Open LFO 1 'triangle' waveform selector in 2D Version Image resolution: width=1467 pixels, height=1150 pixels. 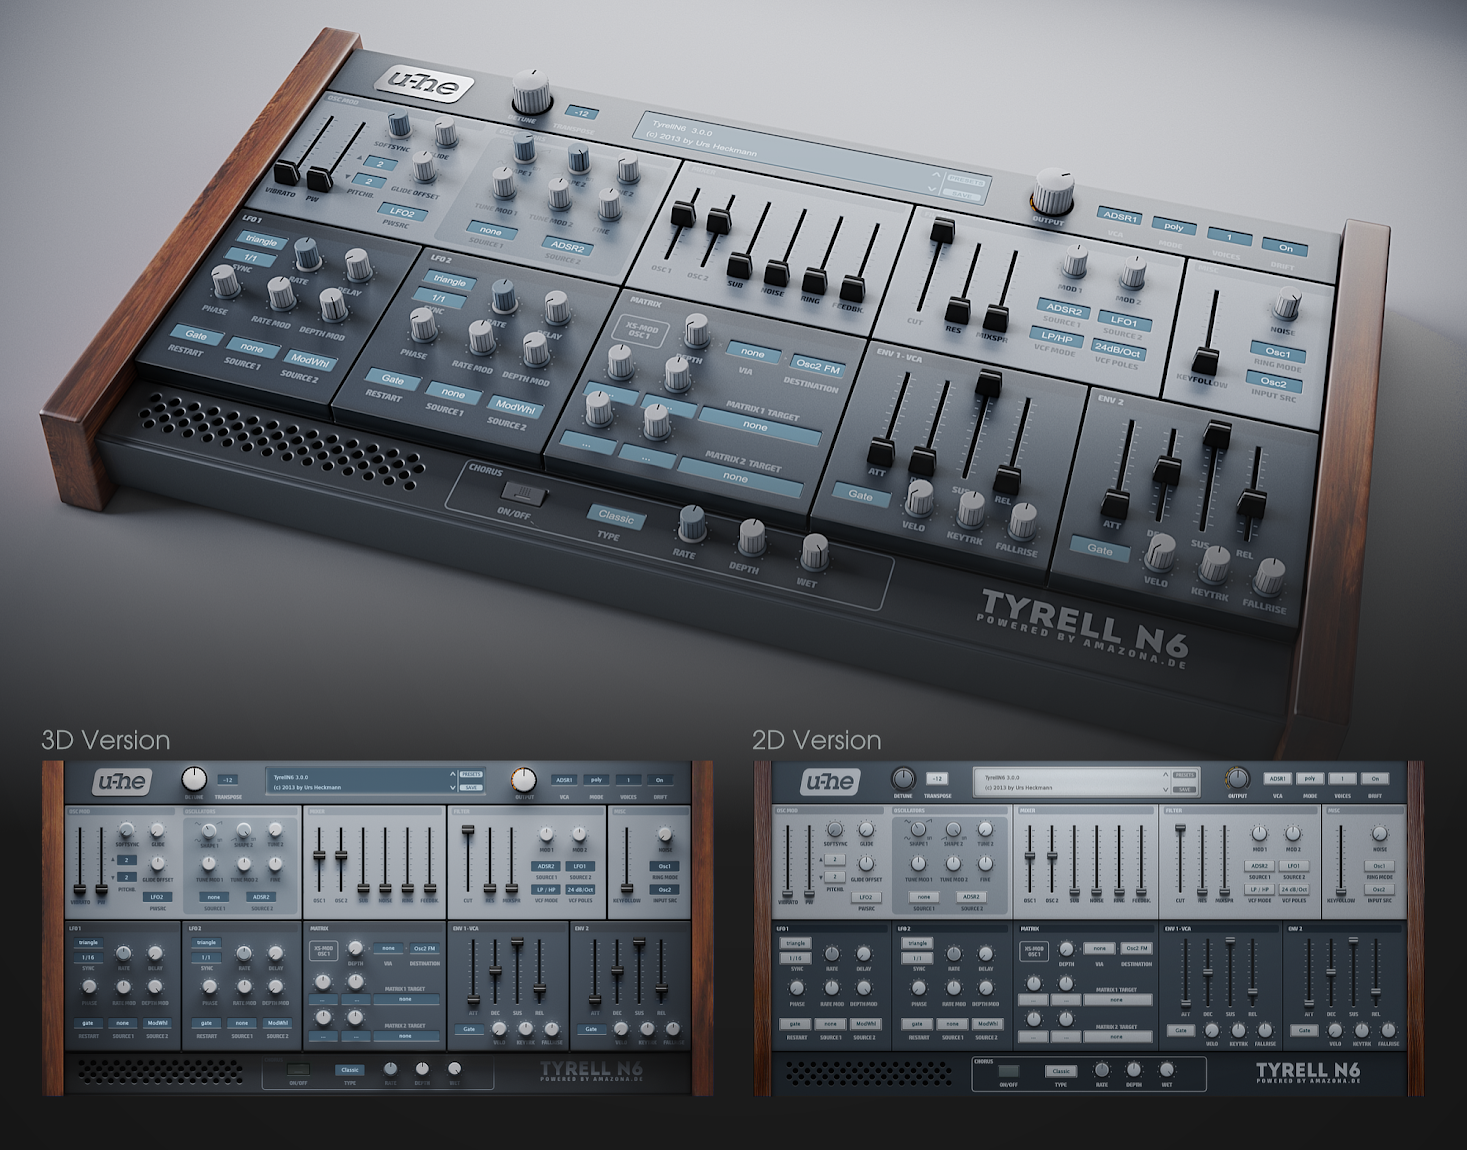(796, 943)
